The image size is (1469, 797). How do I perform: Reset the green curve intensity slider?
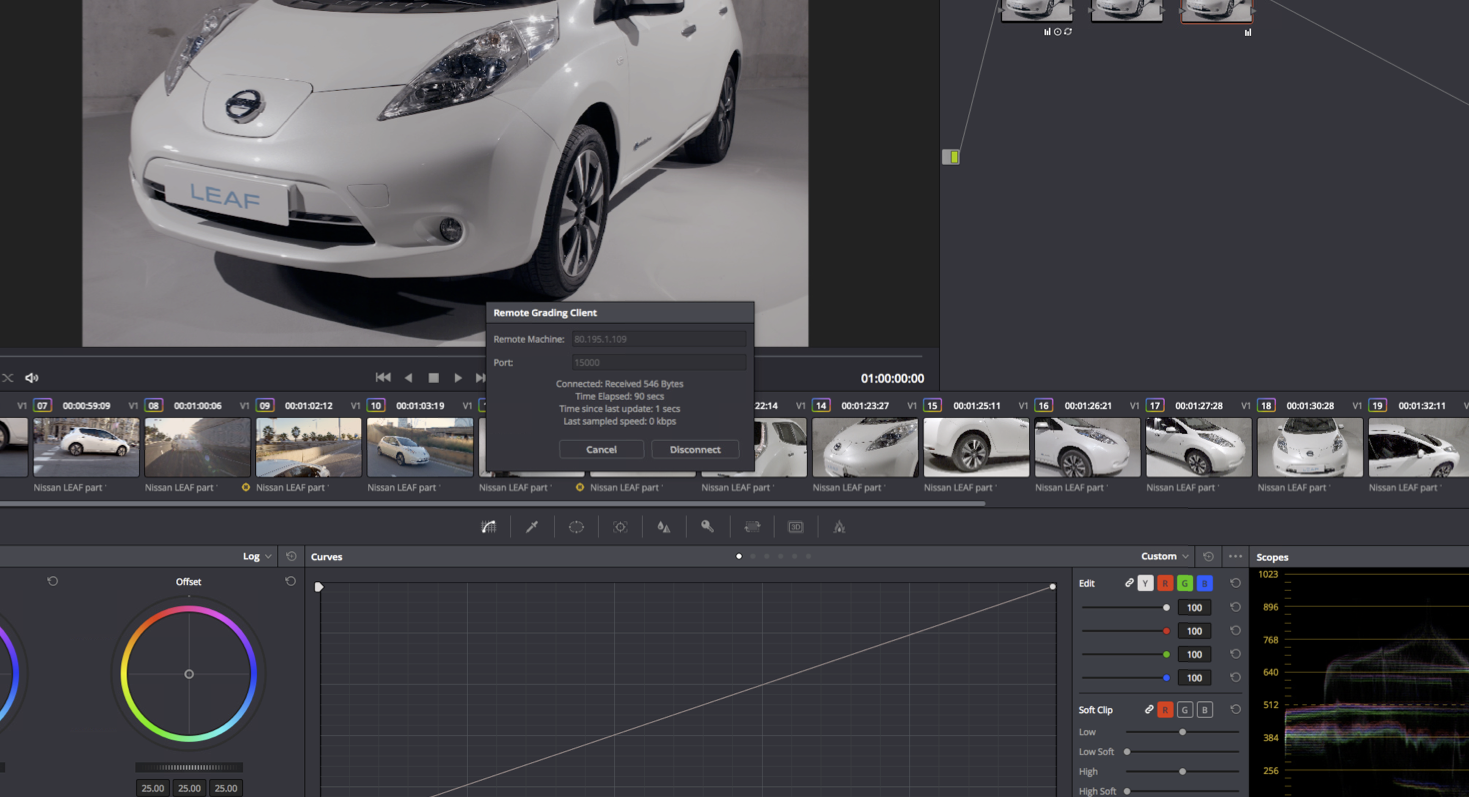(1235, 654)
